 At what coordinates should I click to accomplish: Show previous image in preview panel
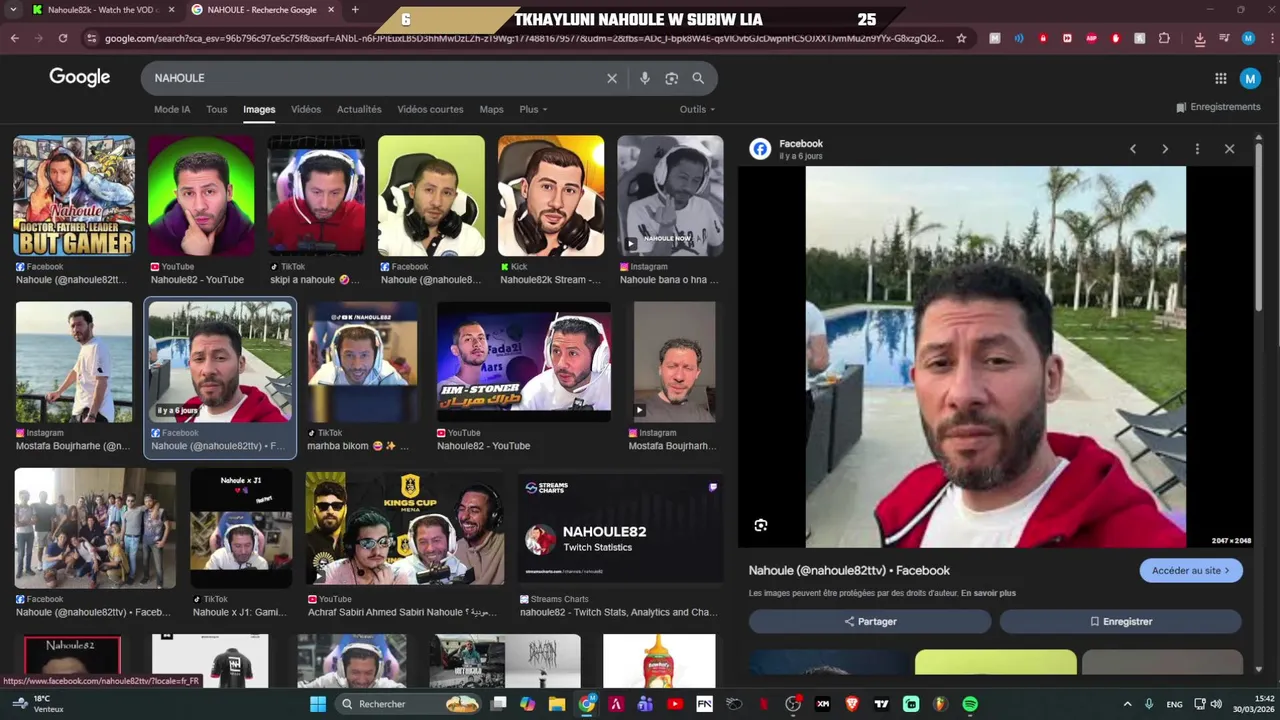point(1133,149)
